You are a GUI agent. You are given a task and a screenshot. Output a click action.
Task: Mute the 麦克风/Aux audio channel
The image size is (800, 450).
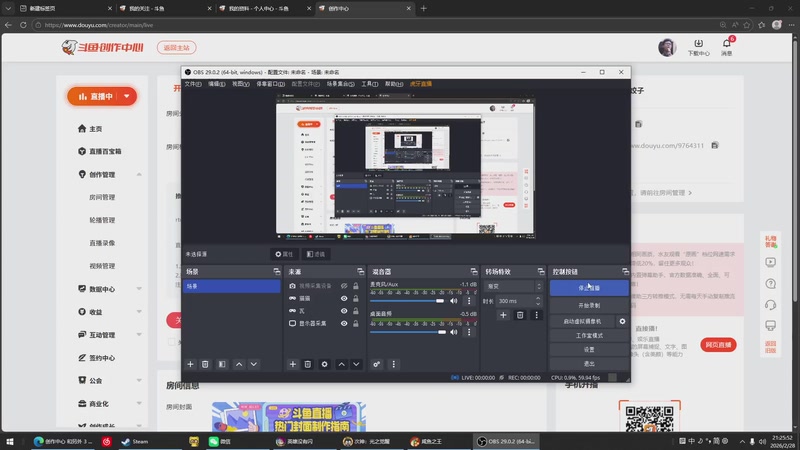pyautogui.click(x=454, y=301)
